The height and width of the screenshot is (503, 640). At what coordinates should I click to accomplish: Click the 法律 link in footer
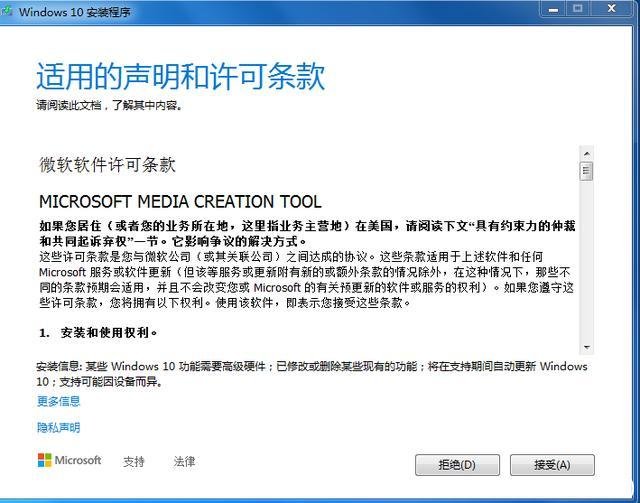click(184, 462)
